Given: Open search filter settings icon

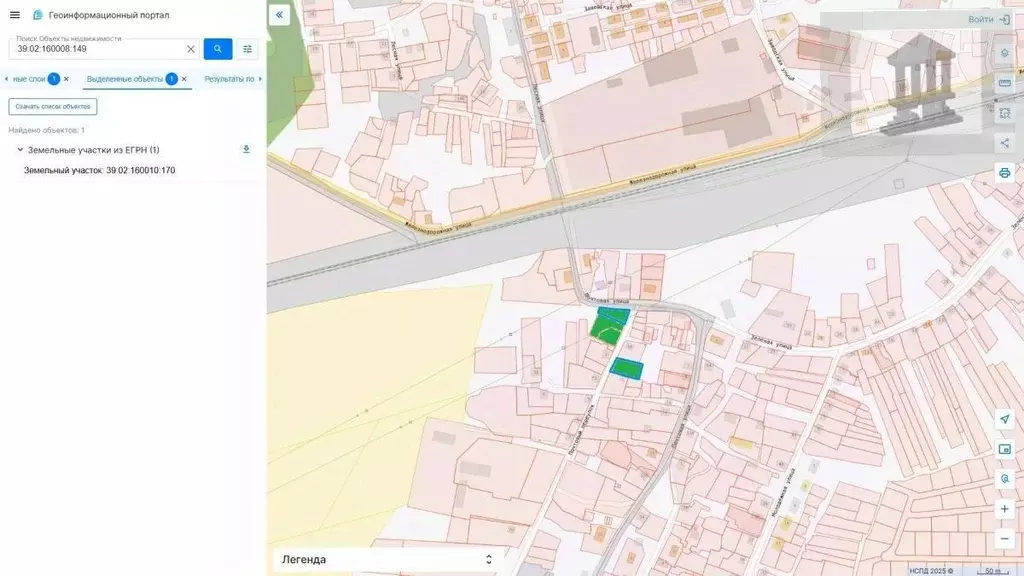Looking at the screenshot, I should 248,49.
